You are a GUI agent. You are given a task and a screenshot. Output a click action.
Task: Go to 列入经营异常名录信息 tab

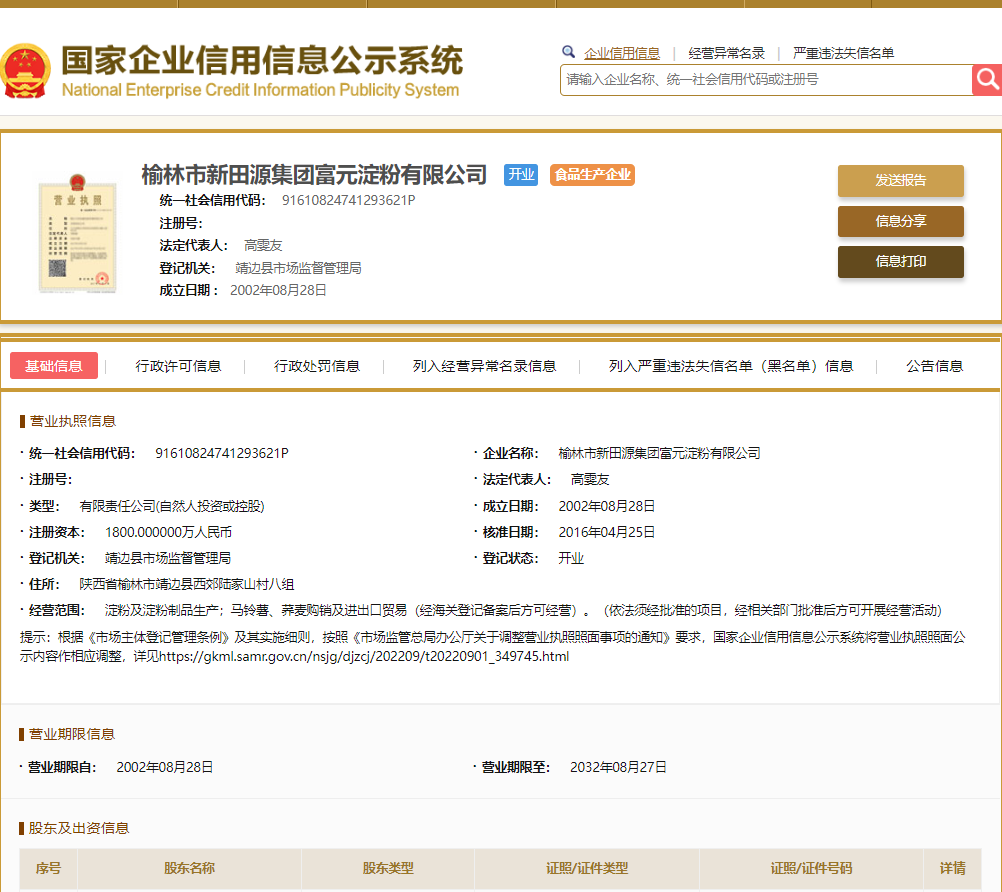pyautogui.click(x=484, y=366)
